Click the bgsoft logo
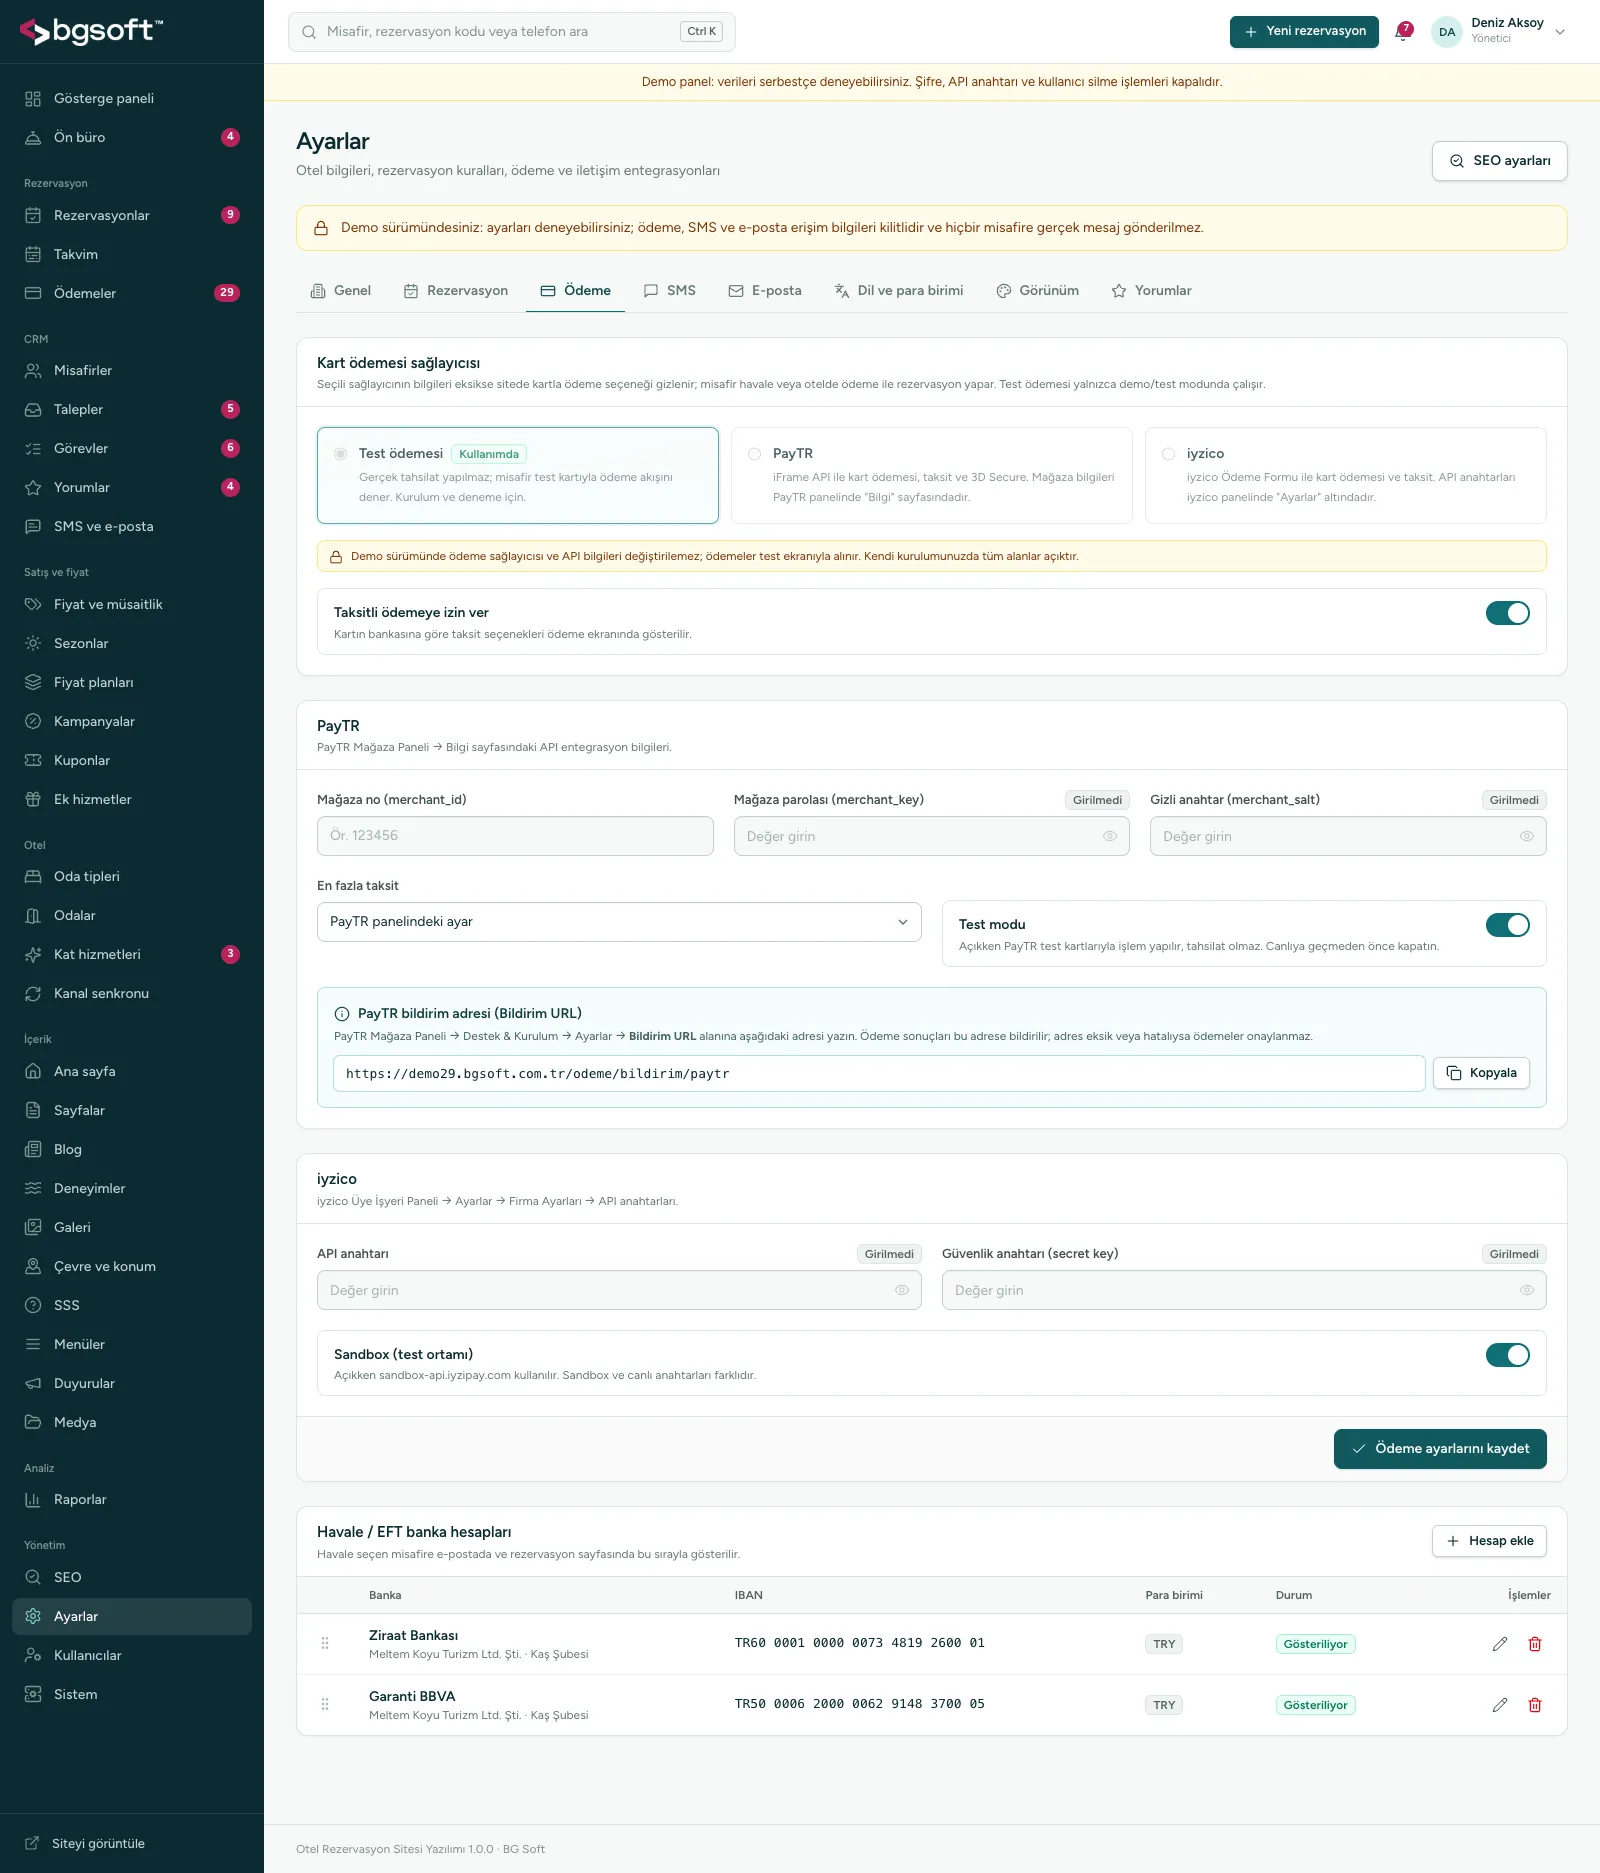 pos(91,31)
